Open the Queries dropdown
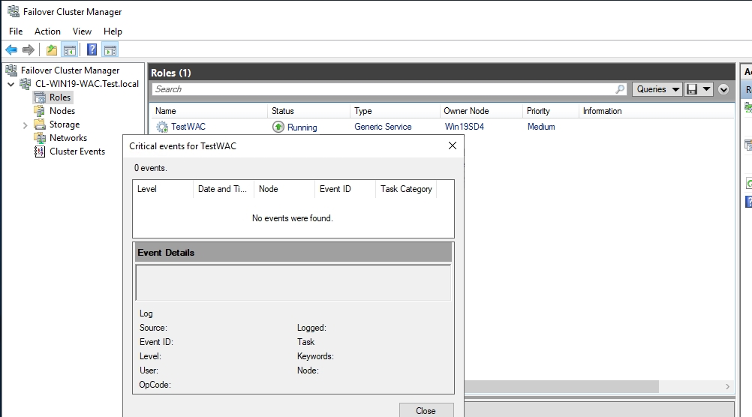Viewport: 752px width, 417px height. (657, 89)
